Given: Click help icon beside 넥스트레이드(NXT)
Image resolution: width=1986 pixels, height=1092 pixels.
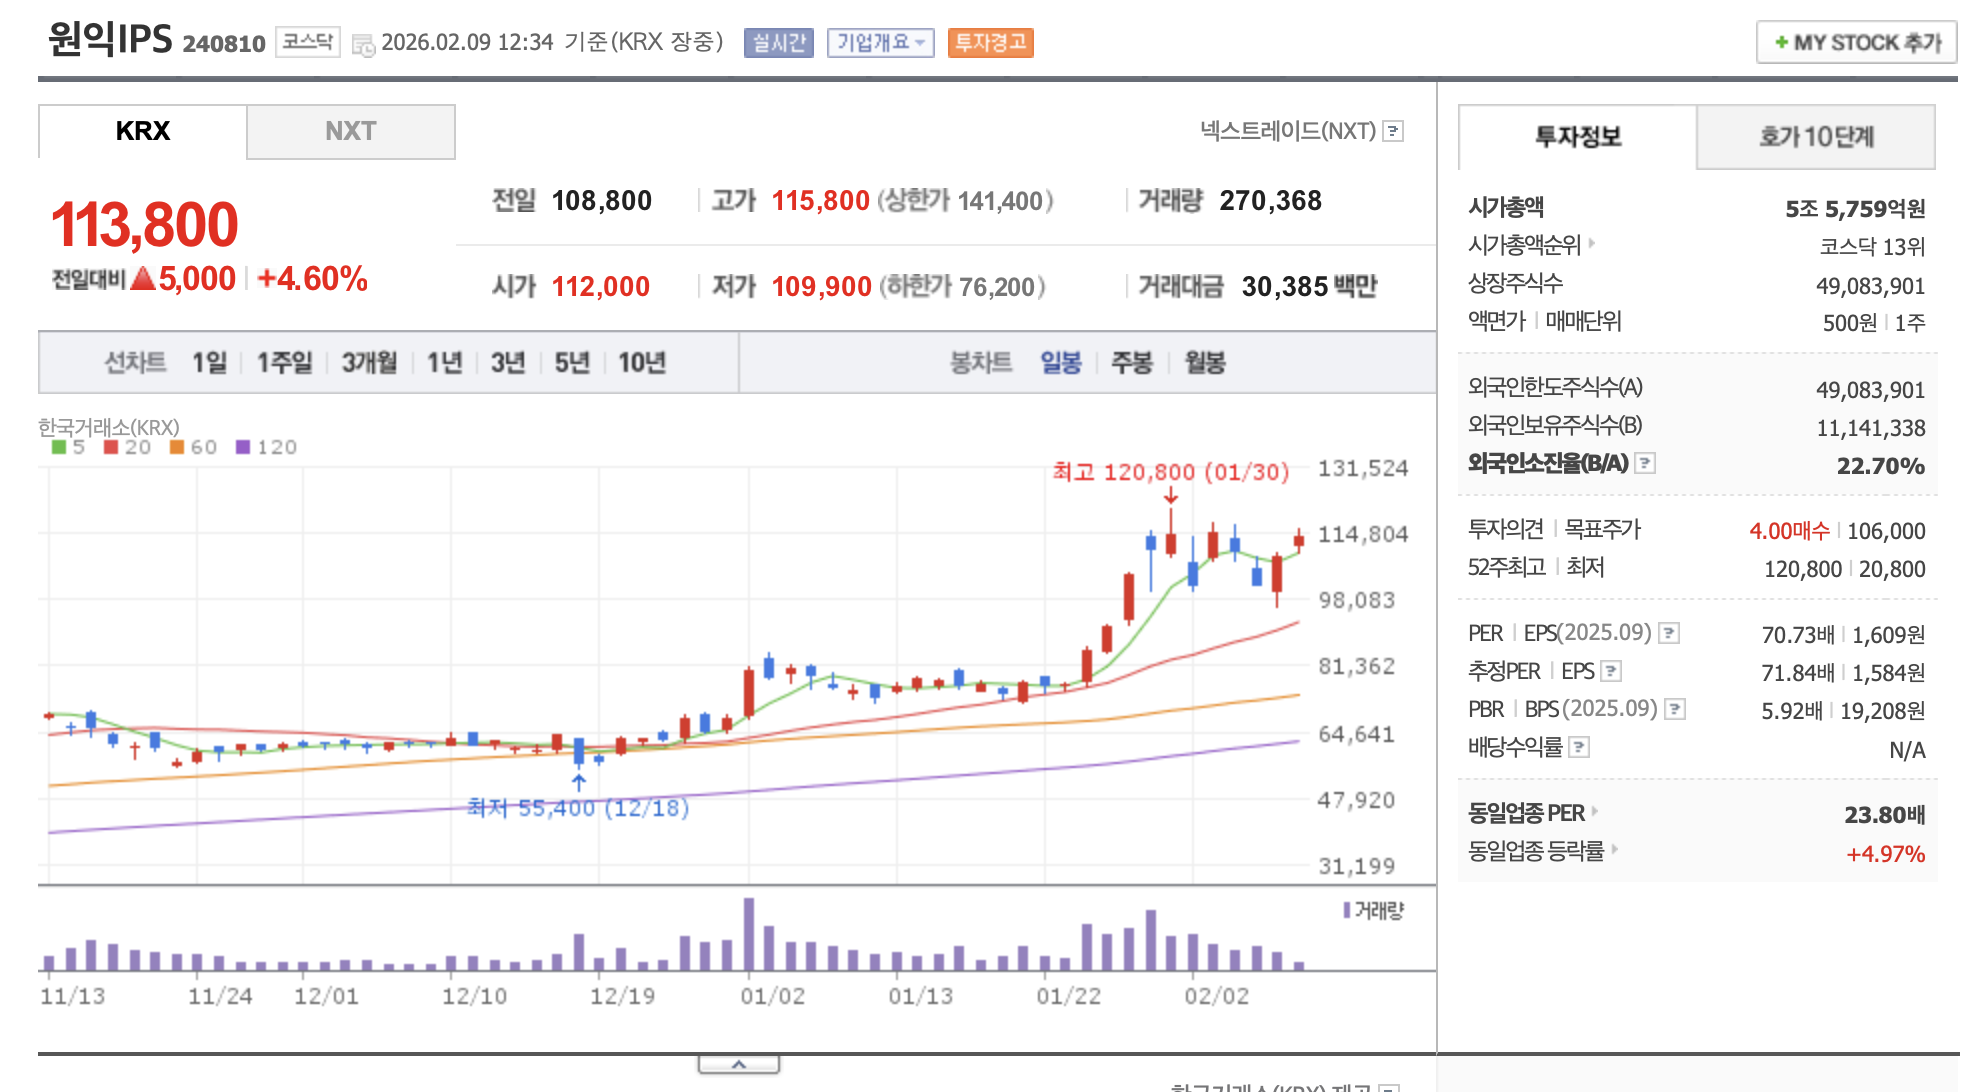Looking at the screenshot, I should (x=1393, y=131).
